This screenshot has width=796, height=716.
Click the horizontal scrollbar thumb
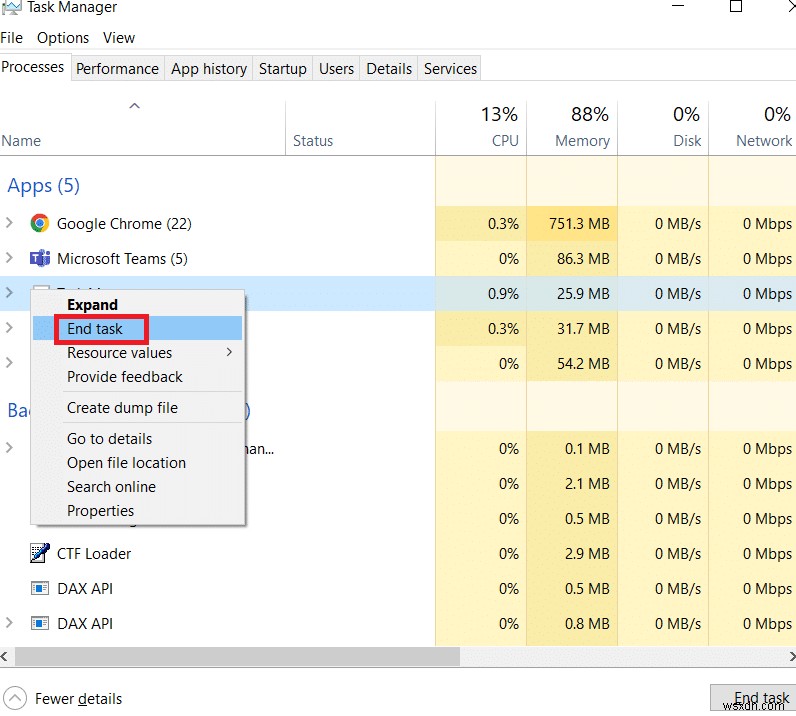coord(237,657)
